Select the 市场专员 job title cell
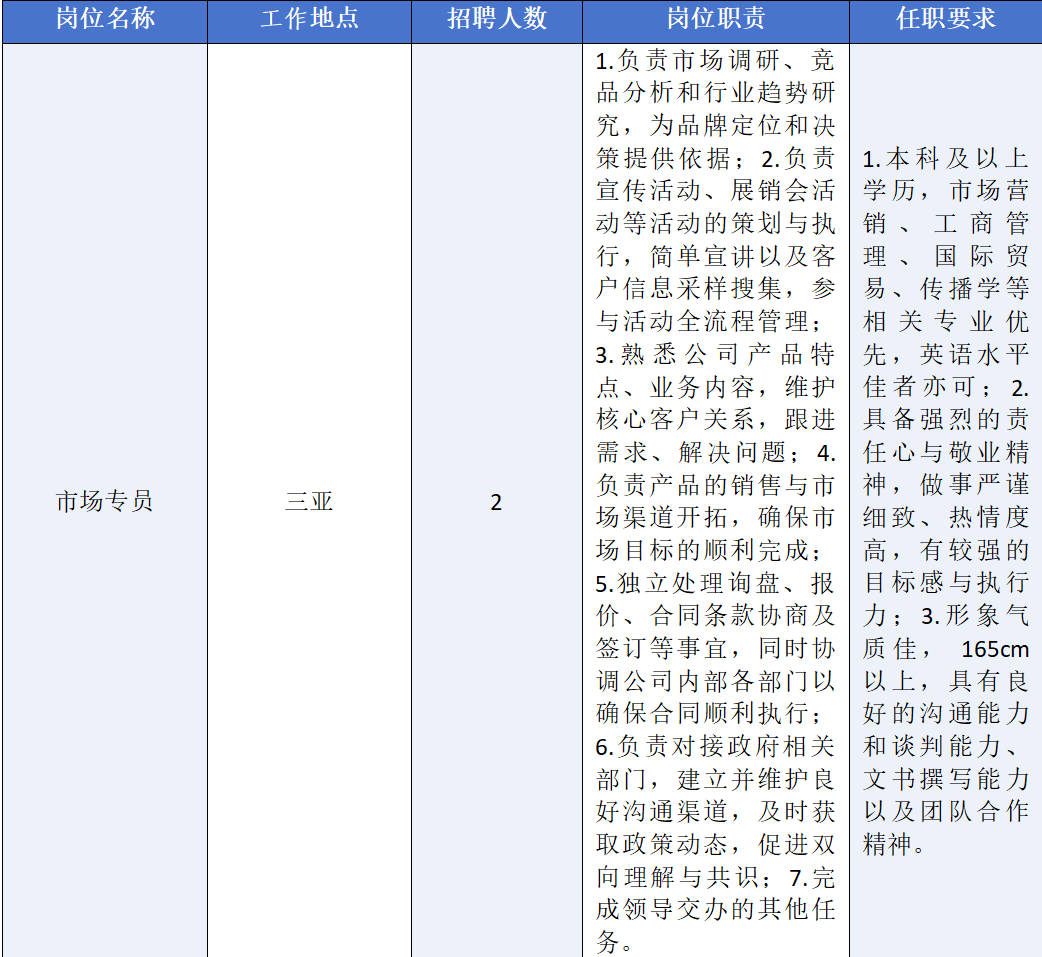This screenshot has width=1042, height=957. click(105, 501)
